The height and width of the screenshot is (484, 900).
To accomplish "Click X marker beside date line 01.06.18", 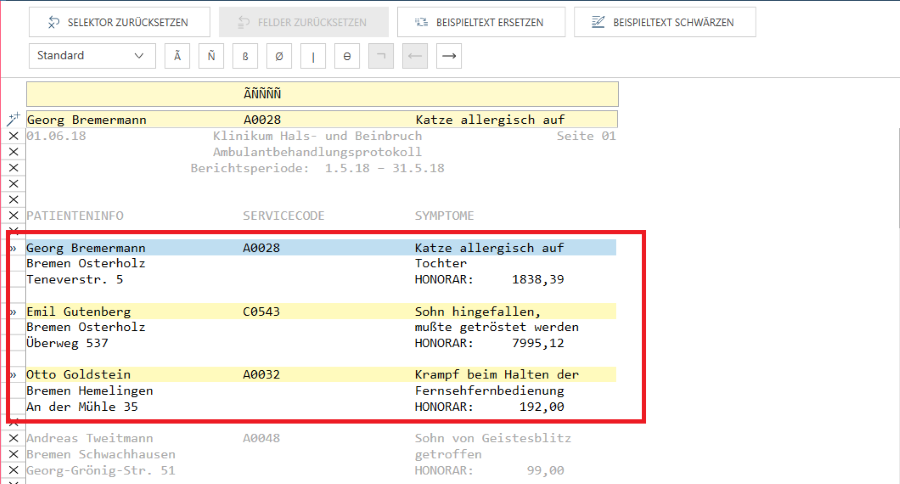I will tap(13, 136).
